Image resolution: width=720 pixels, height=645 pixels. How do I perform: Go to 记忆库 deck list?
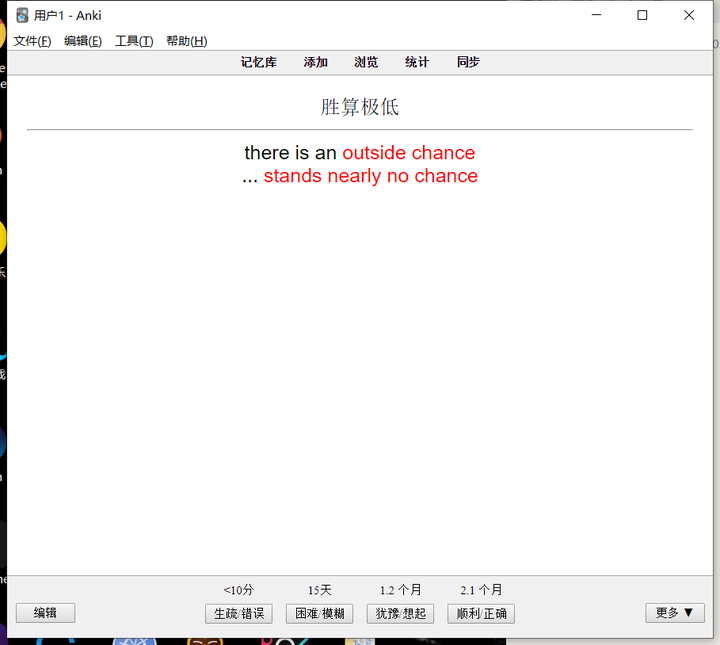(259, 62)
